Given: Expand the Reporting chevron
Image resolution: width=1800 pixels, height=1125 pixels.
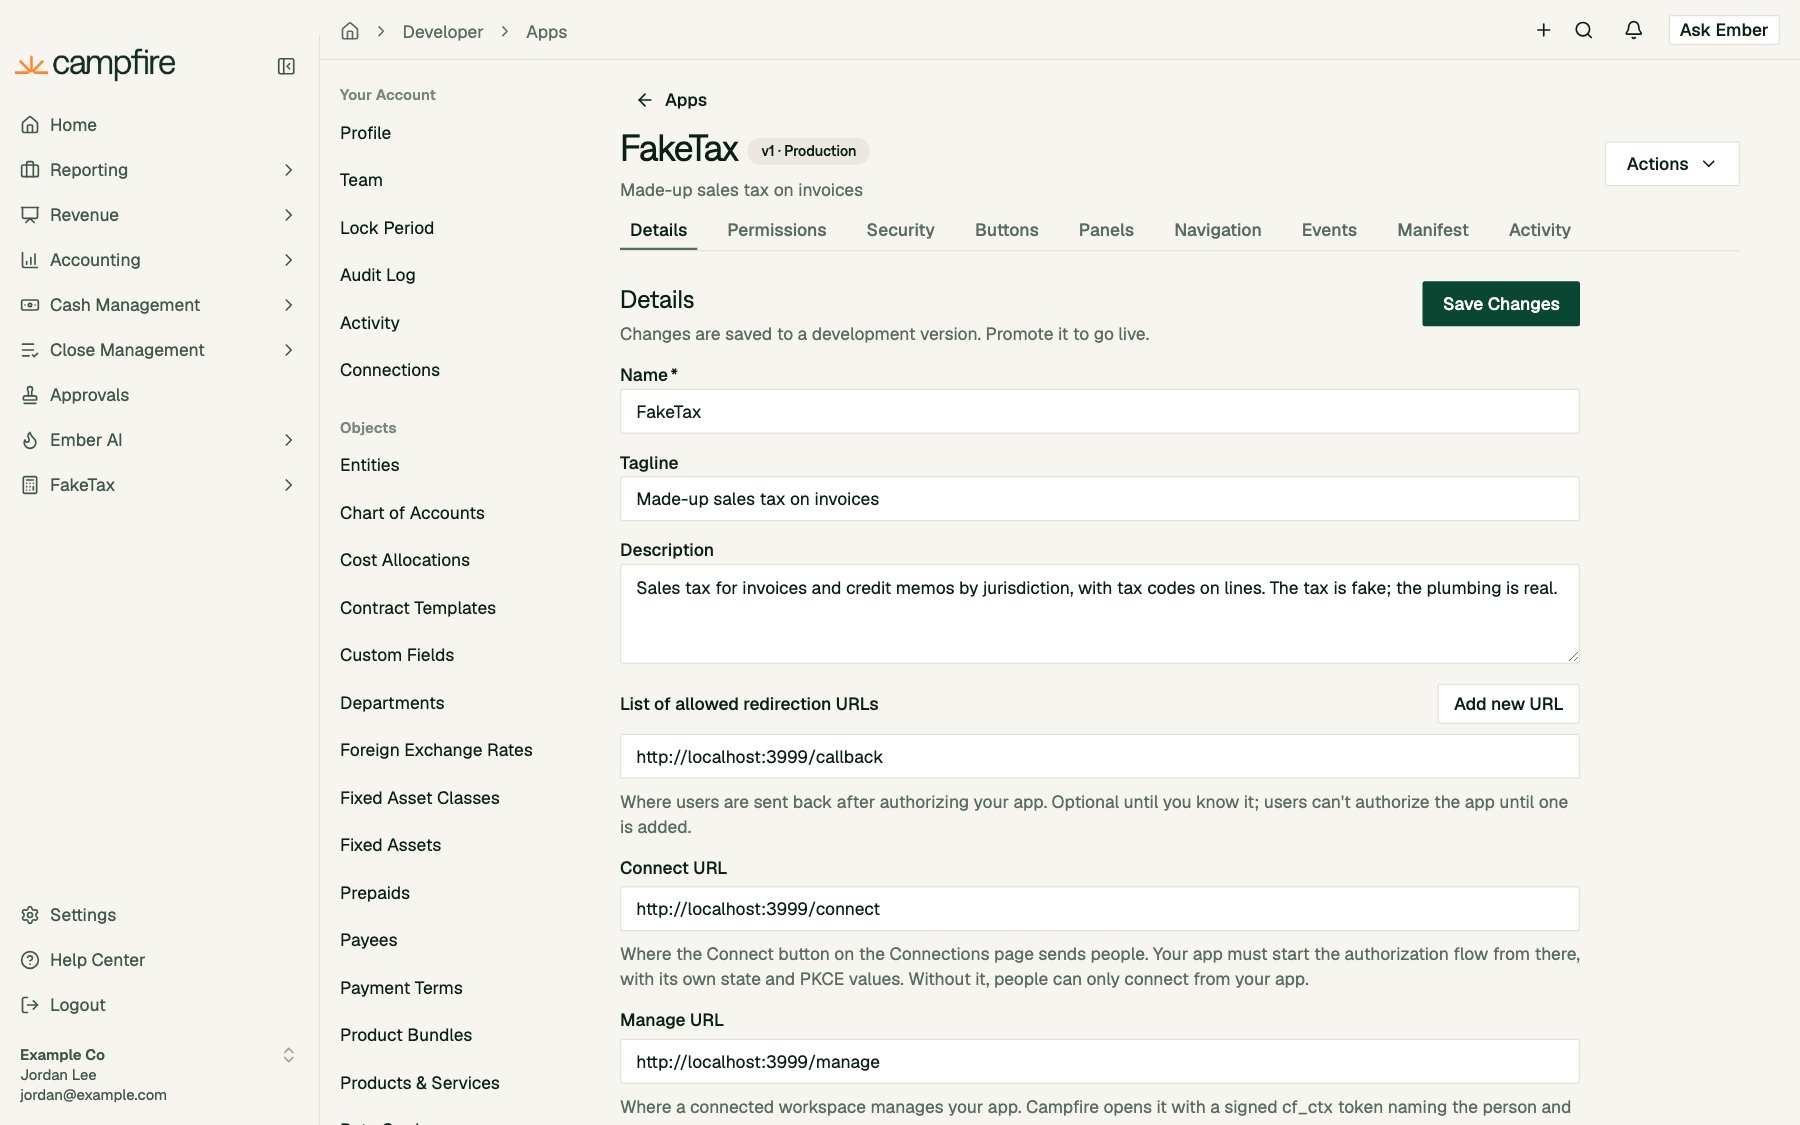Looking at the screenshot, I should (288, 170).
